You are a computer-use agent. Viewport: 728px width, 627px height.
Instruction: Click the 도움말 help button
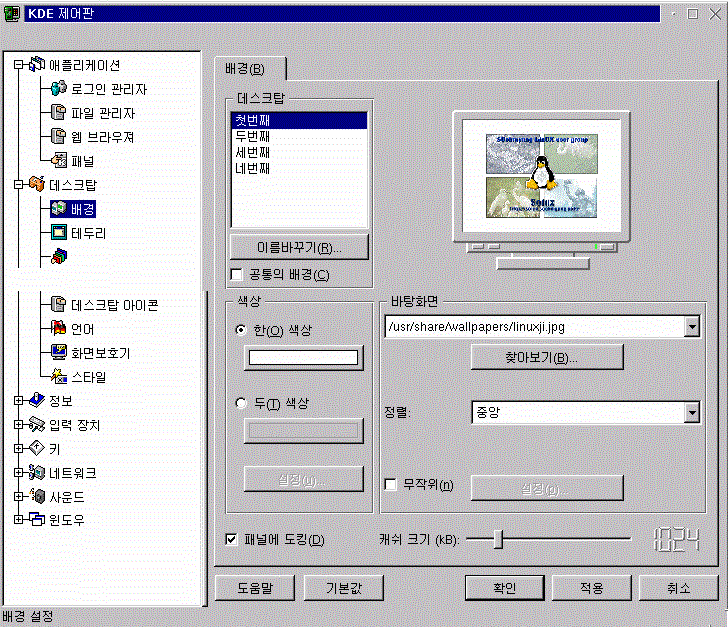click(255, 588)
